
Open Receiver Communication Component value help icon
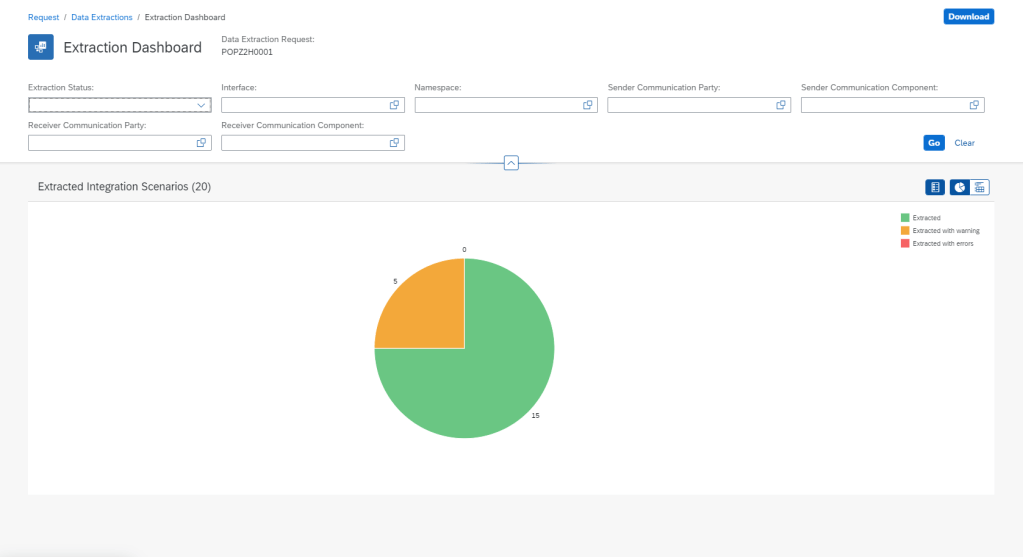[x=394, y=143]
